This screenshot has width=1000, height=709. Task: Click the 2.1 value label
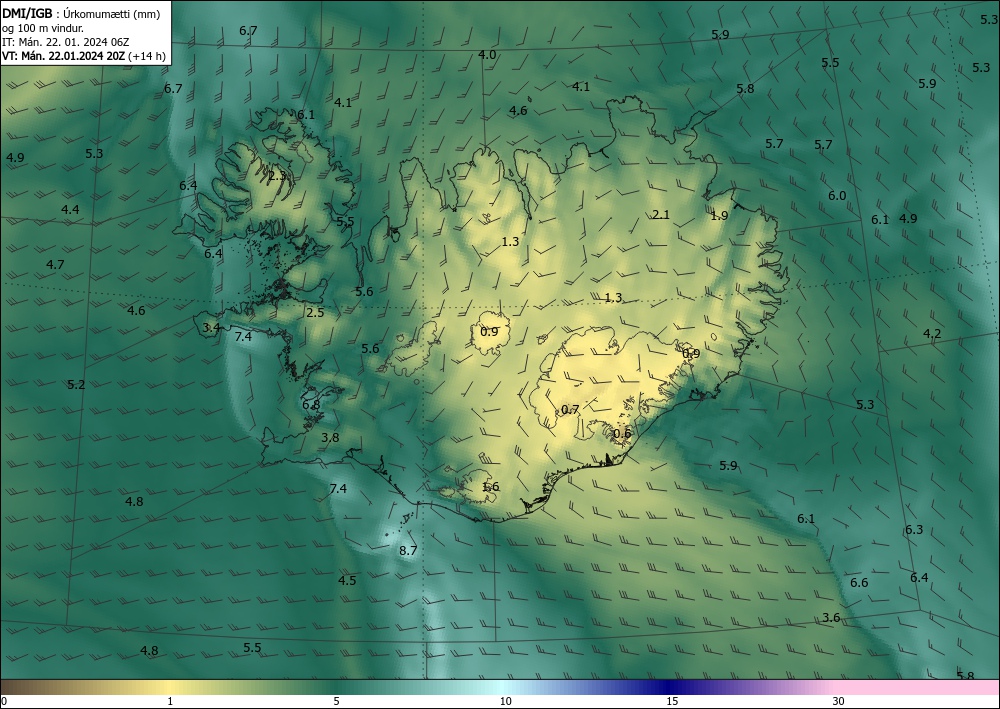coord(661,214)
